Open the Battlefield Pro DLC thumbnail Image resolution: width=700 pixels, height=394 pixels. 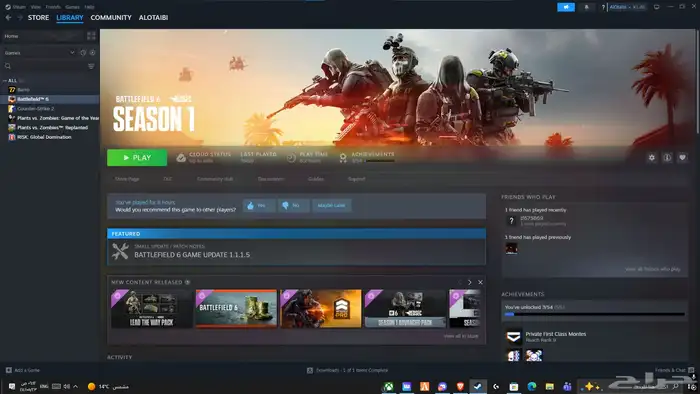tap(321, 309)
